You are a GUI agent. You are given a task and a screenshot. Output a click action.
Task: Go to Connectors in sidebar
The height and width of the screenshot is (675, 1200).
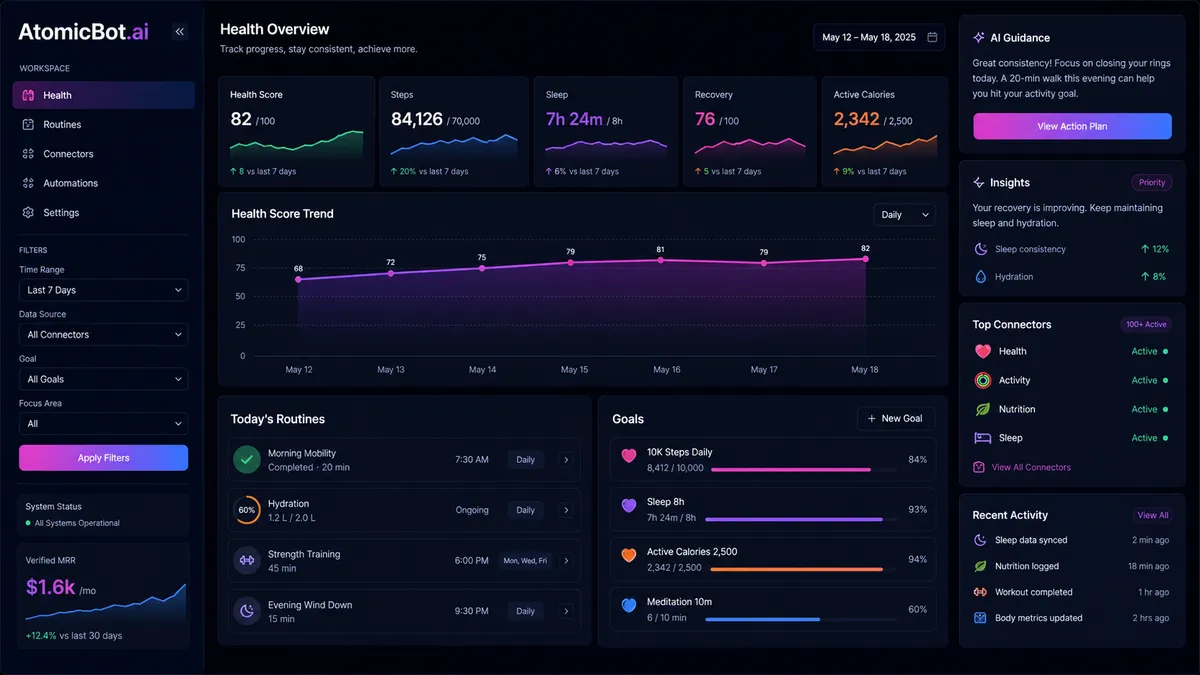(x=104, y=154)
